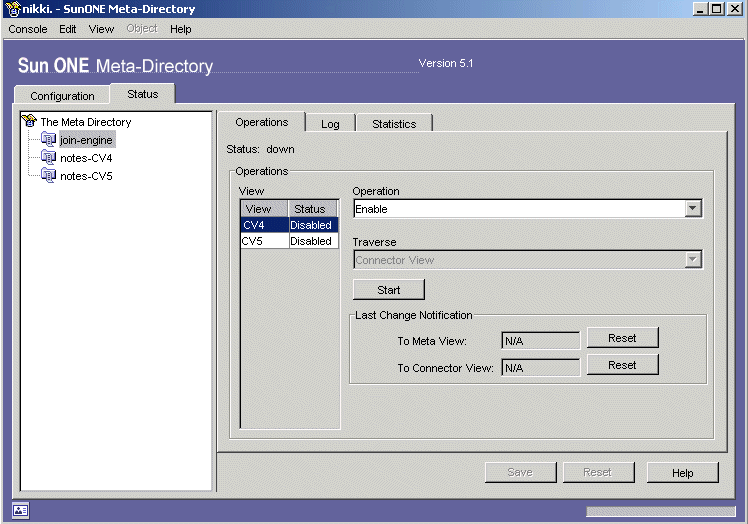Click the notes-CV4 server icon
This screenshot has width=748, height=524.
click(x=48, y=157)
